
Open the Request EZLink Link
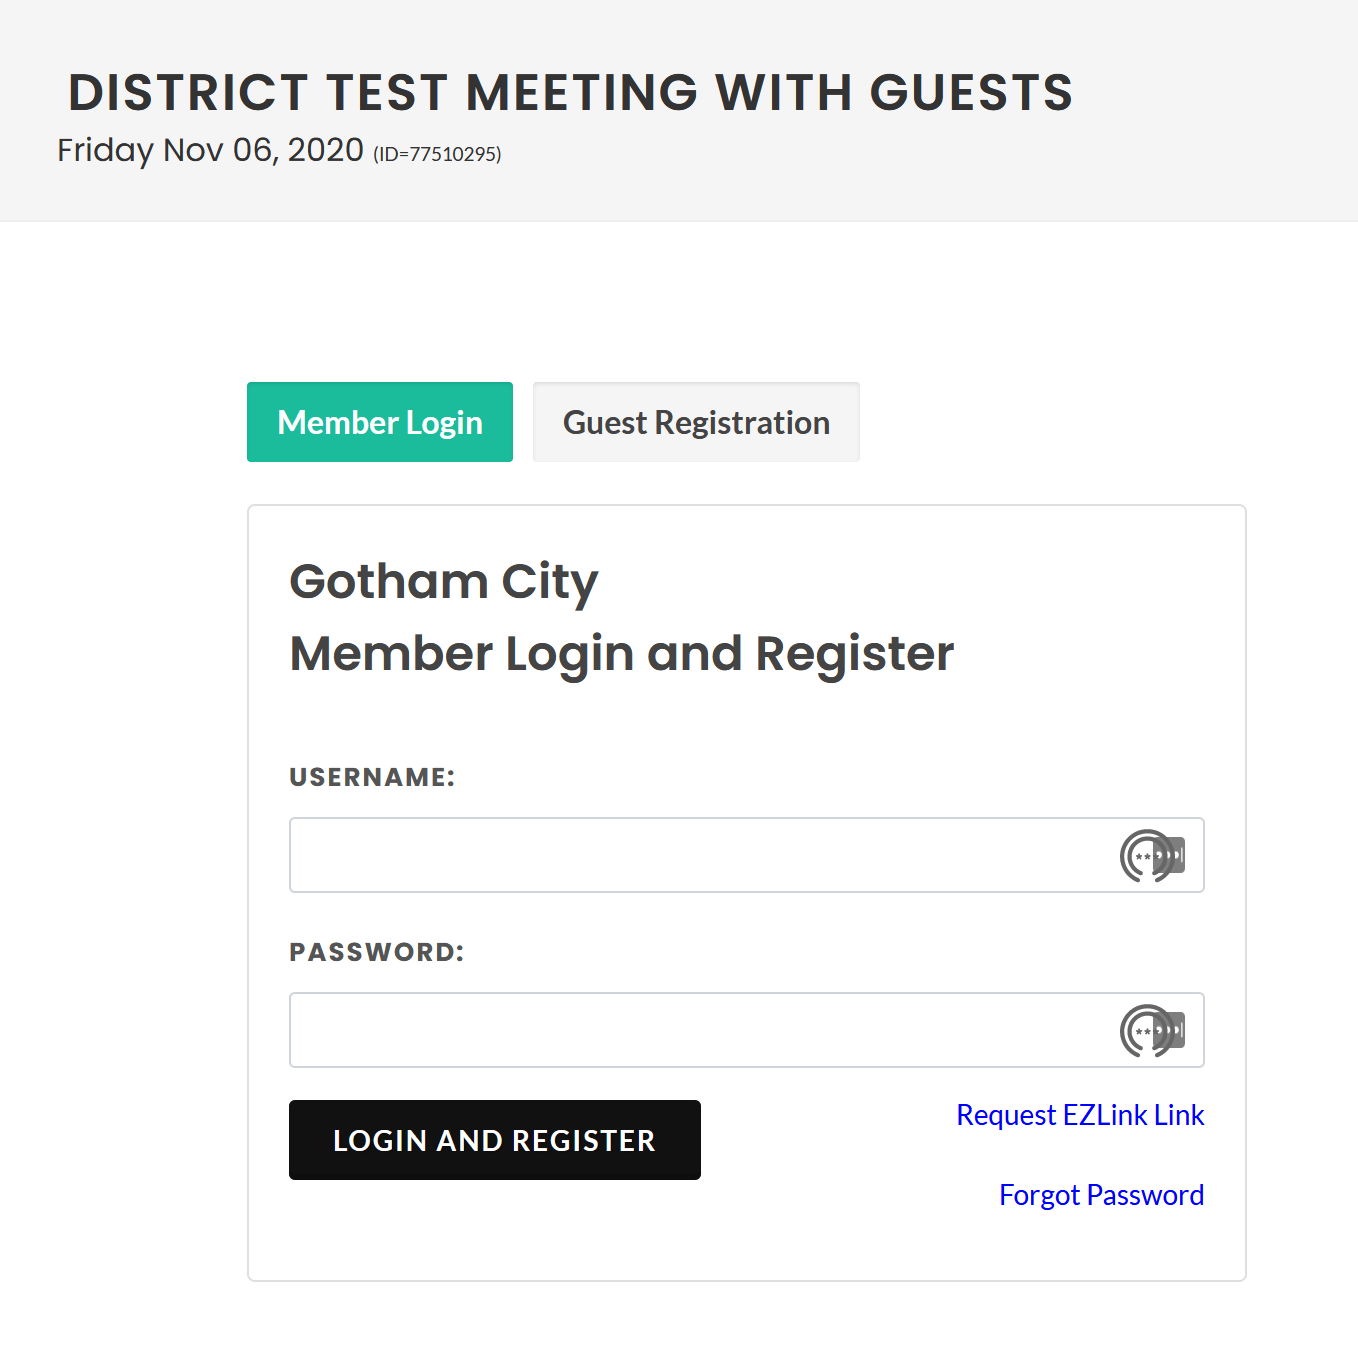[1080, 1115]
